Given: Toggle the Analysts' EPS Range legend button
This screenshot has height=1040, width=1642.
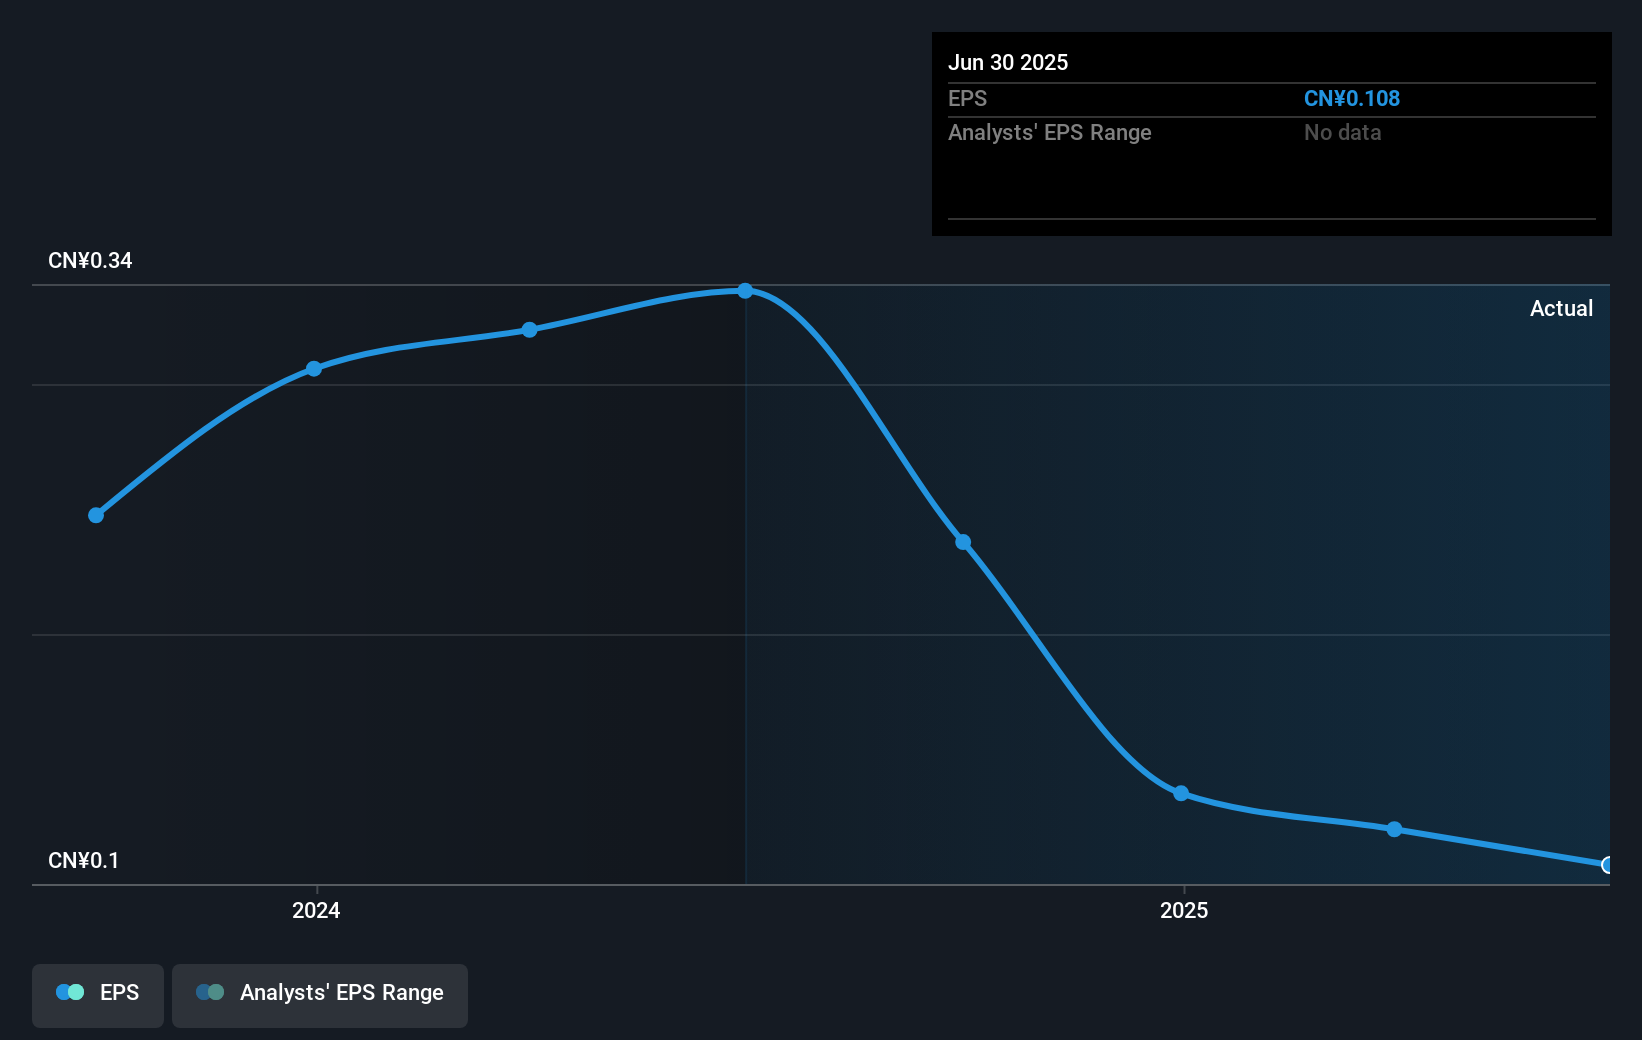Looking at the screenshot, I should point(320,995).
